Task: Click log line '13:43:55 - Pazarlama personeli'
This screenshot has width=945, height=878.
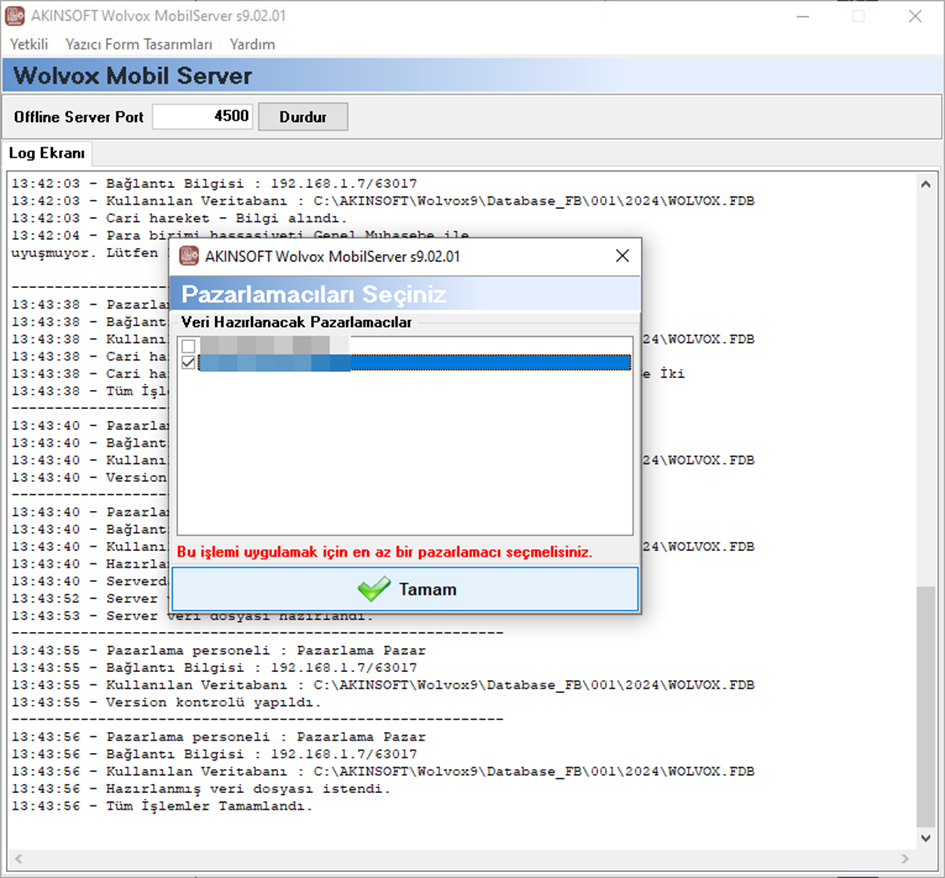Action: point(218,651)
